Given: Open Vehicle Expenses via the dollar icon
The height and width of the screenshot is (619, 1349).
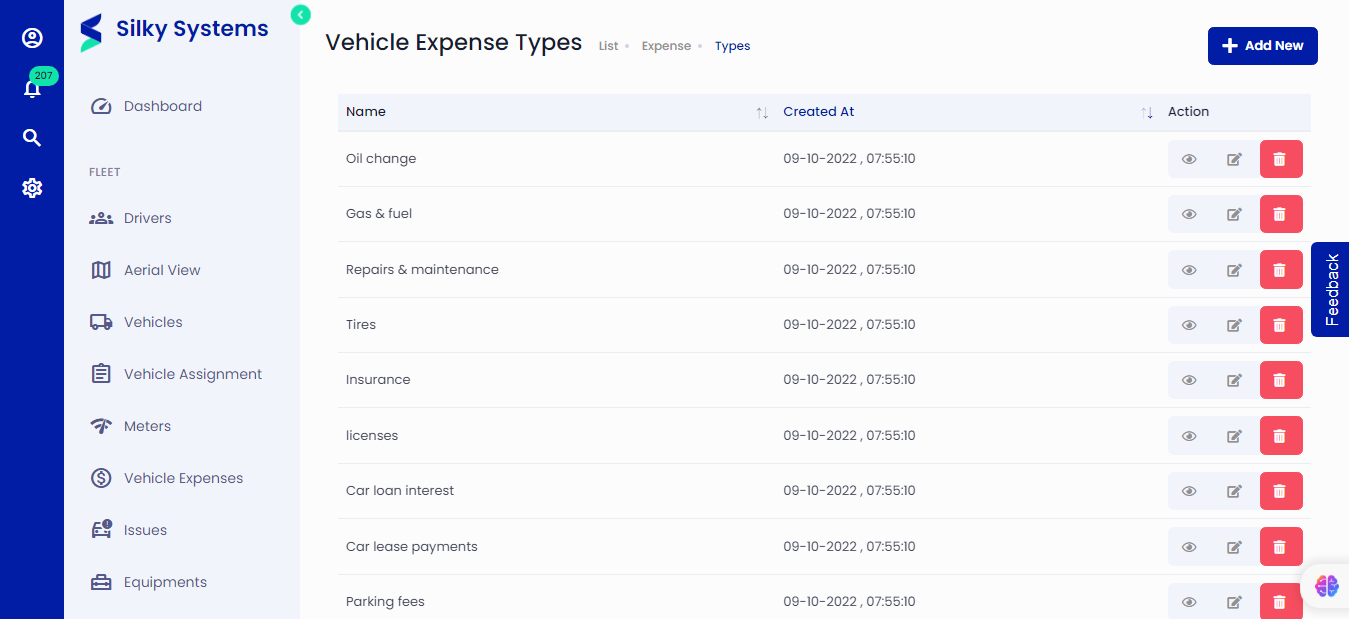Looking at the screenshot, I should click(101, 478).
